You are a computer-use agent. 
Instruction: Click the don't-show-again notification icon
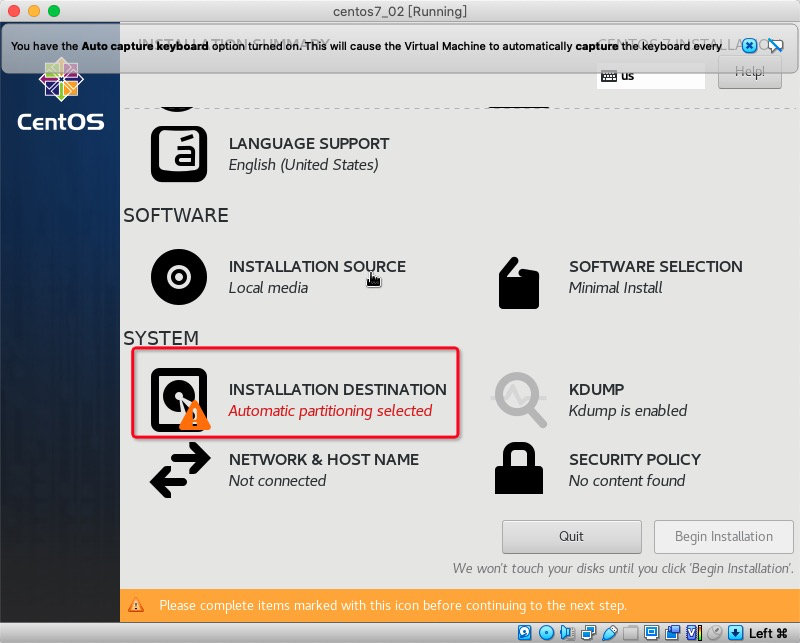[x=776, y=46]
